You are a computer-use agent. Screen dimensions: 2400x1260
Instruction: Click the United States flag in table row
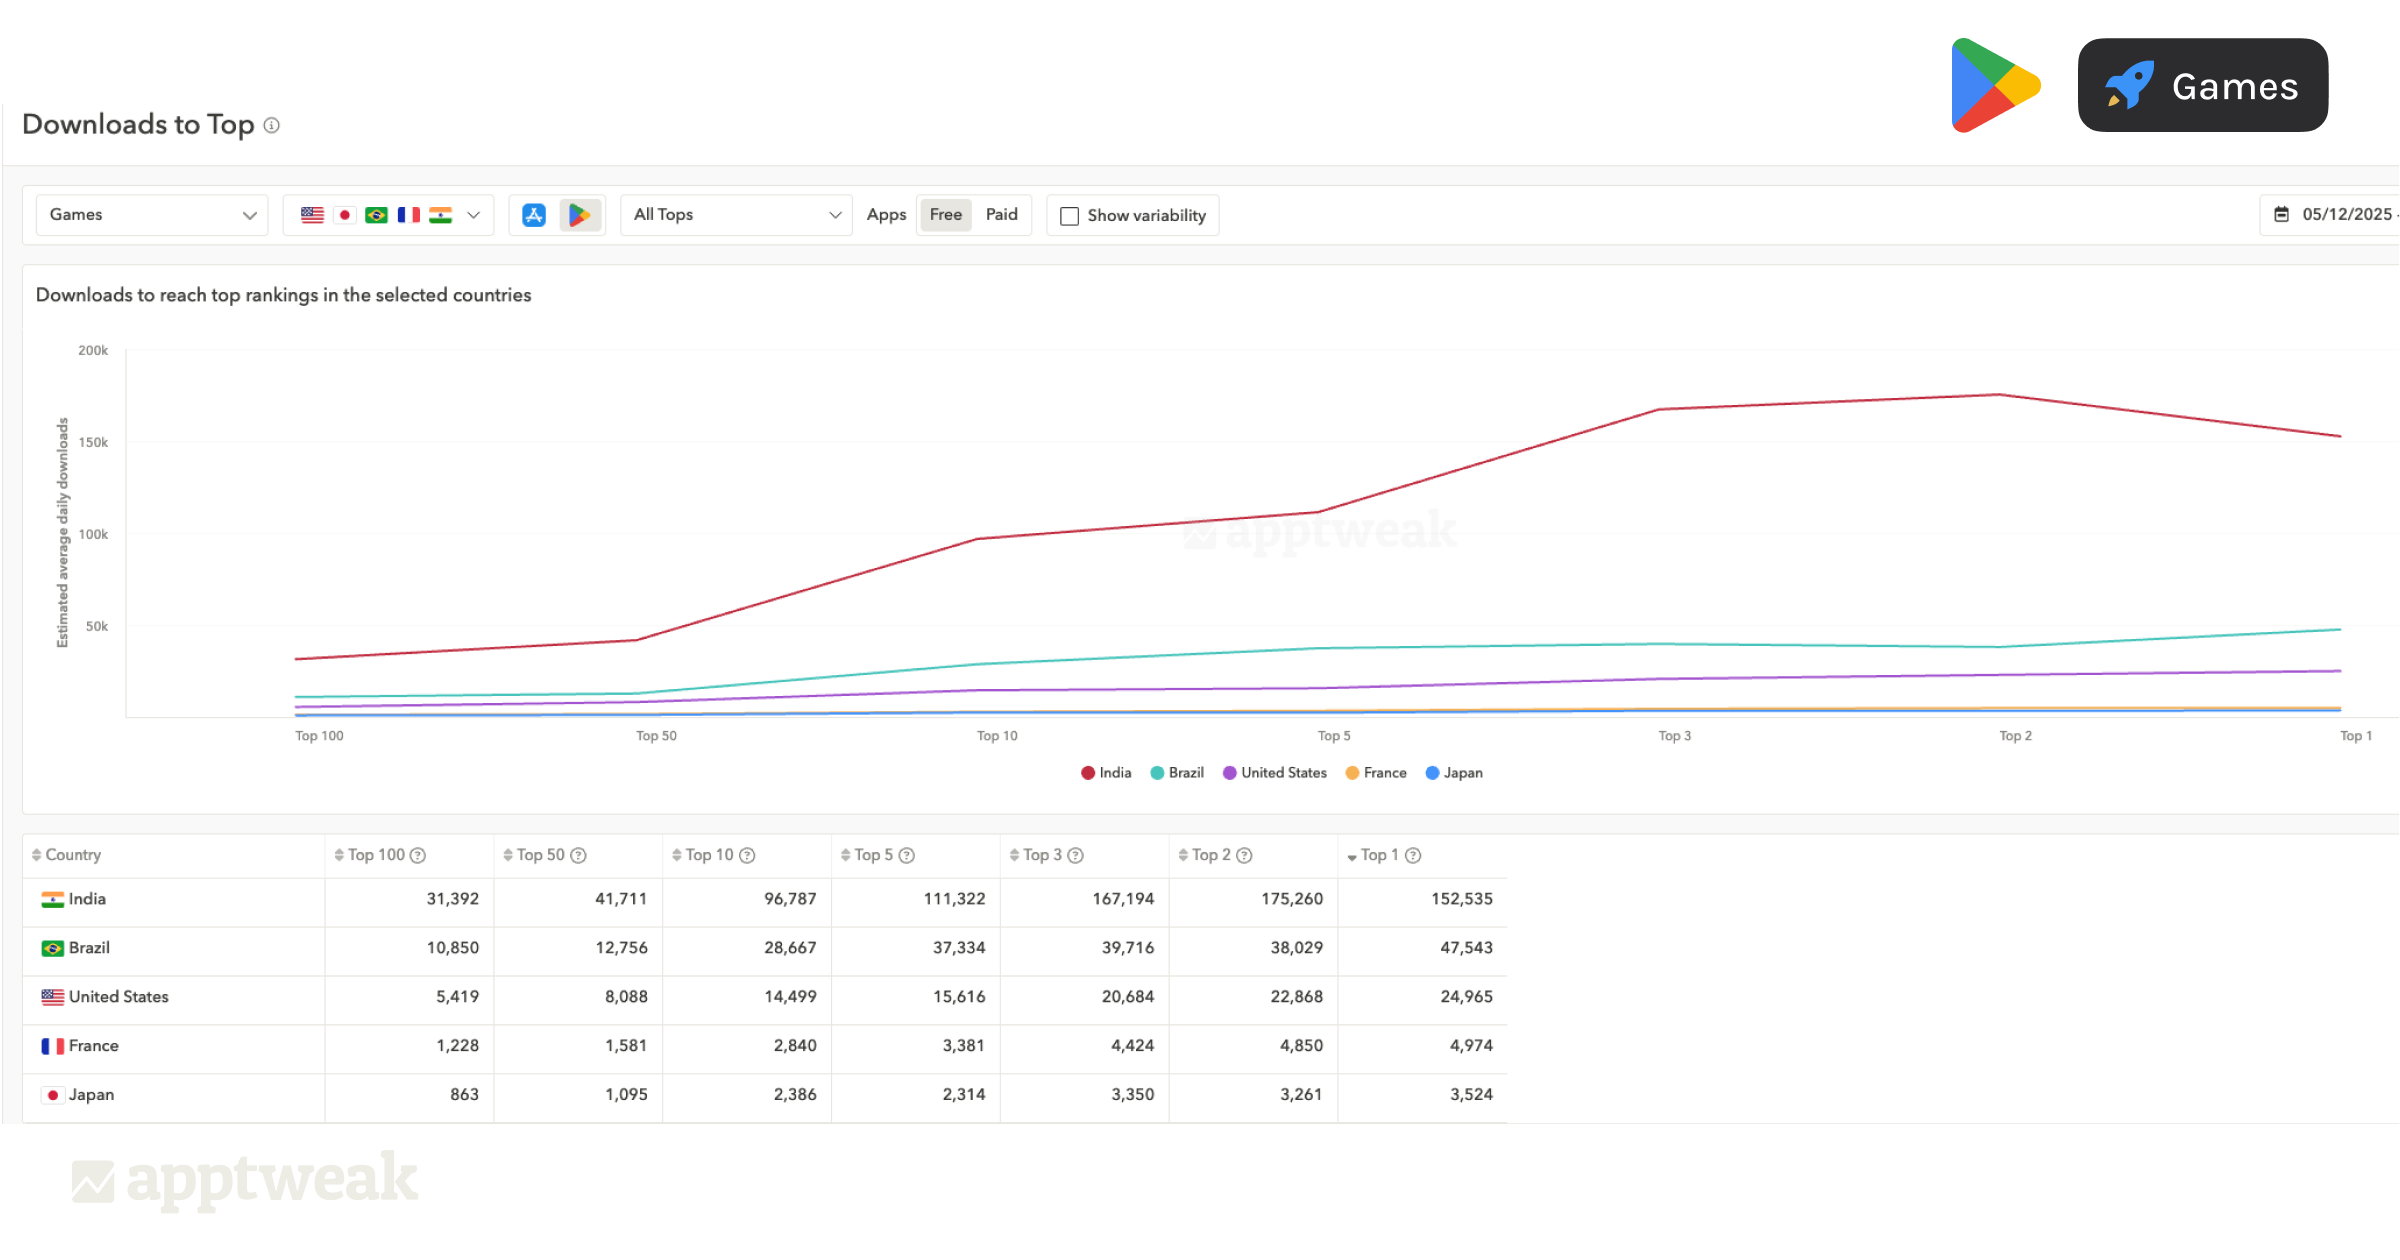[x=52, y=998]
